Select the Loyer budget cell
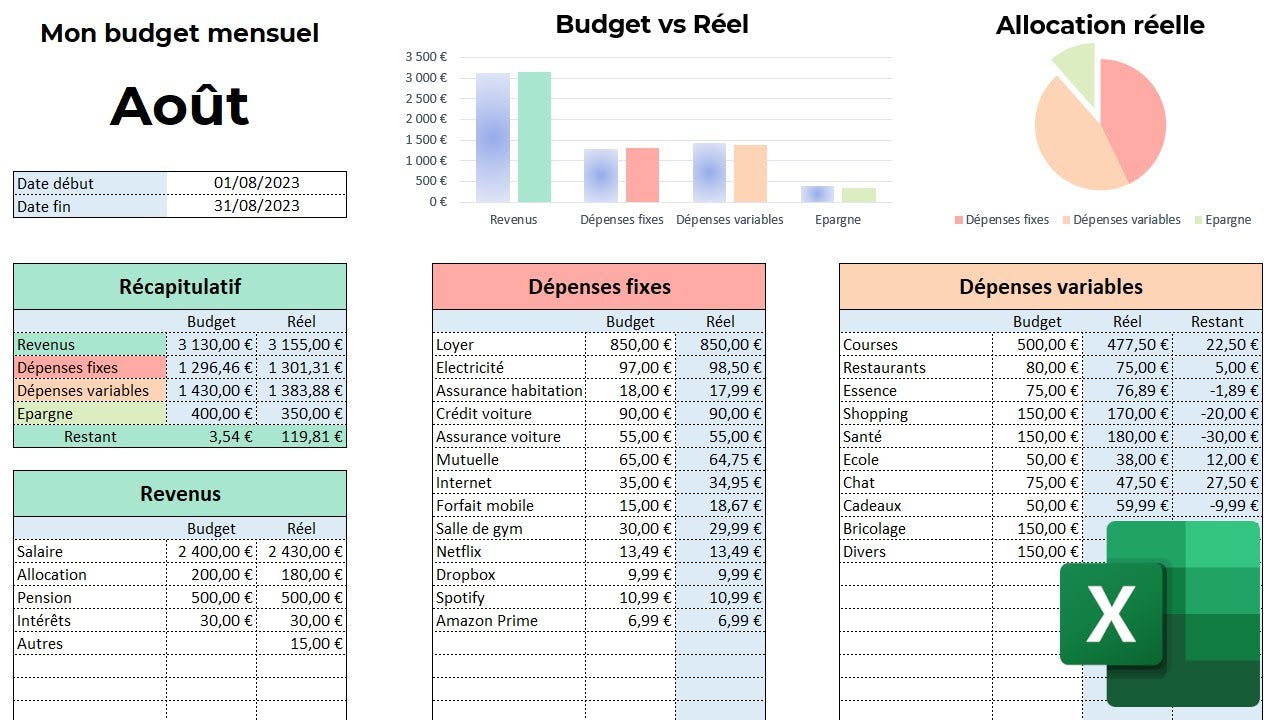 [630, 345]
